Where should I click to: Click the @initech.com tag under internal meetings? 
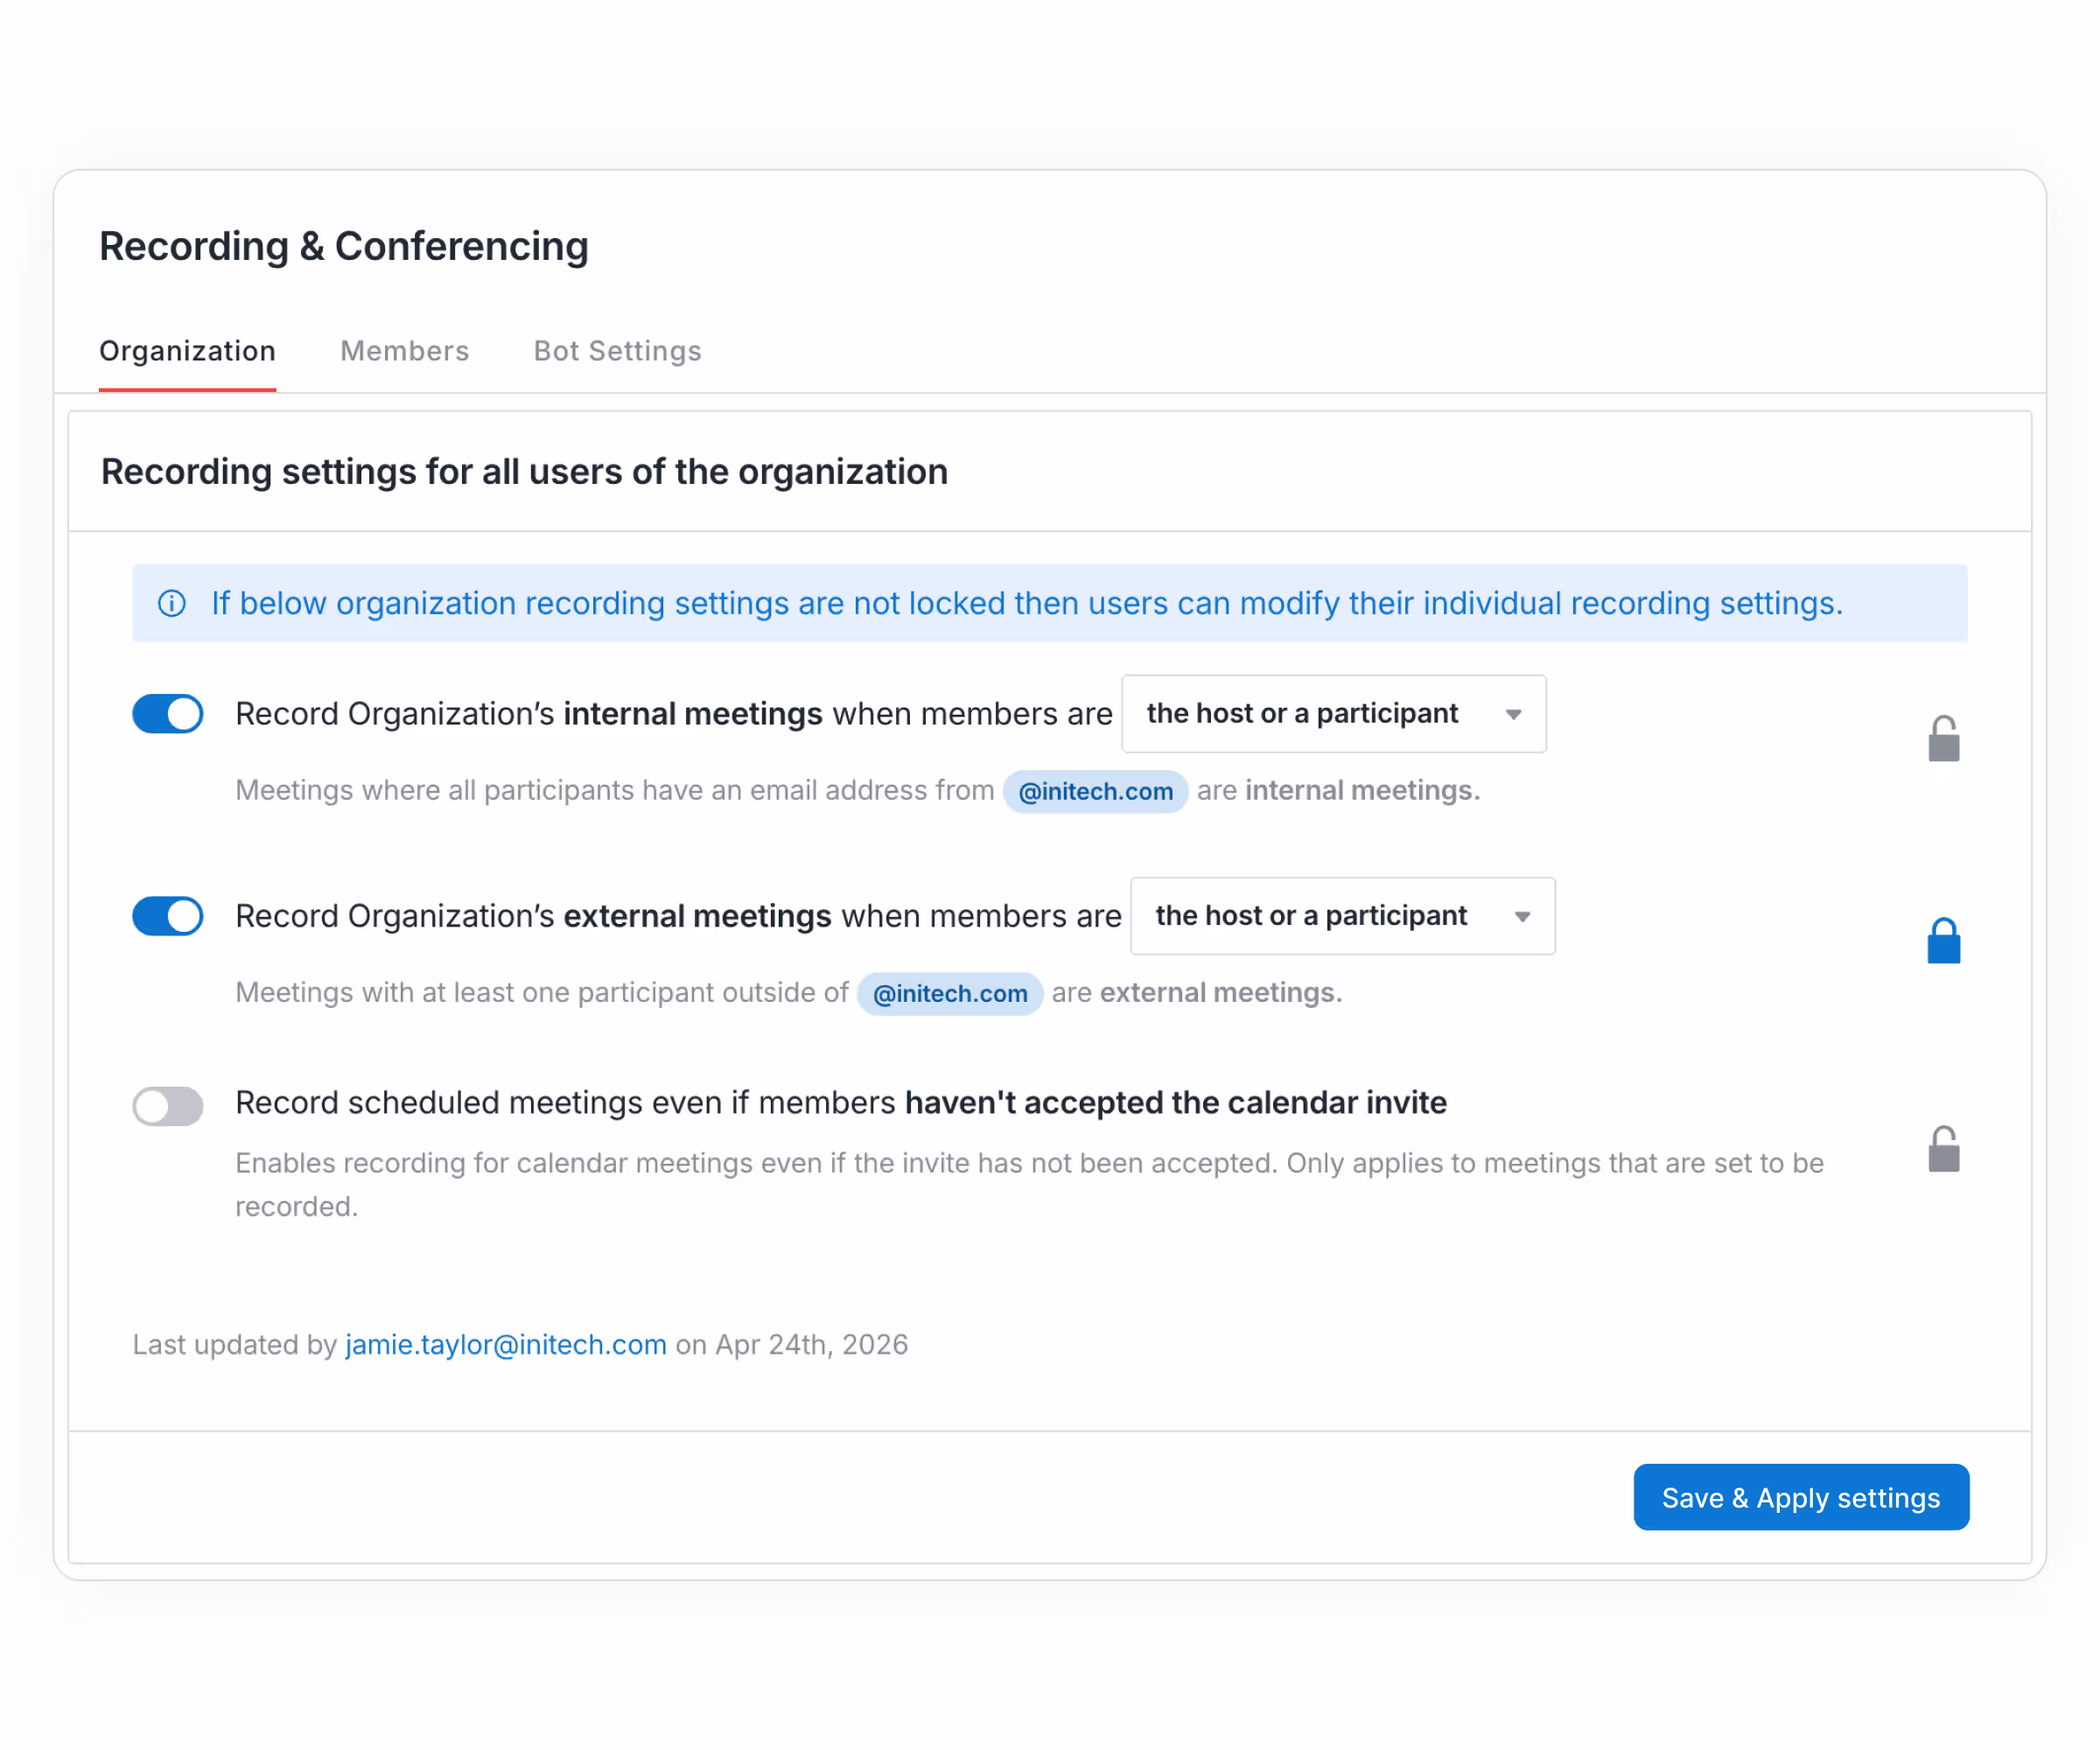coord(1095,791)
